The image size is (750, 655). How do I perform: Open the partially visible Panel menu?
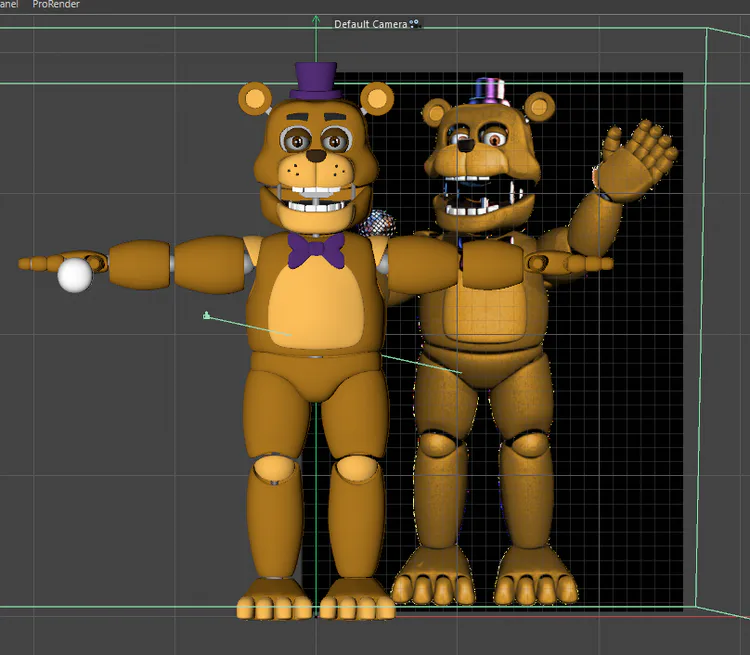[x=9, y=4]
